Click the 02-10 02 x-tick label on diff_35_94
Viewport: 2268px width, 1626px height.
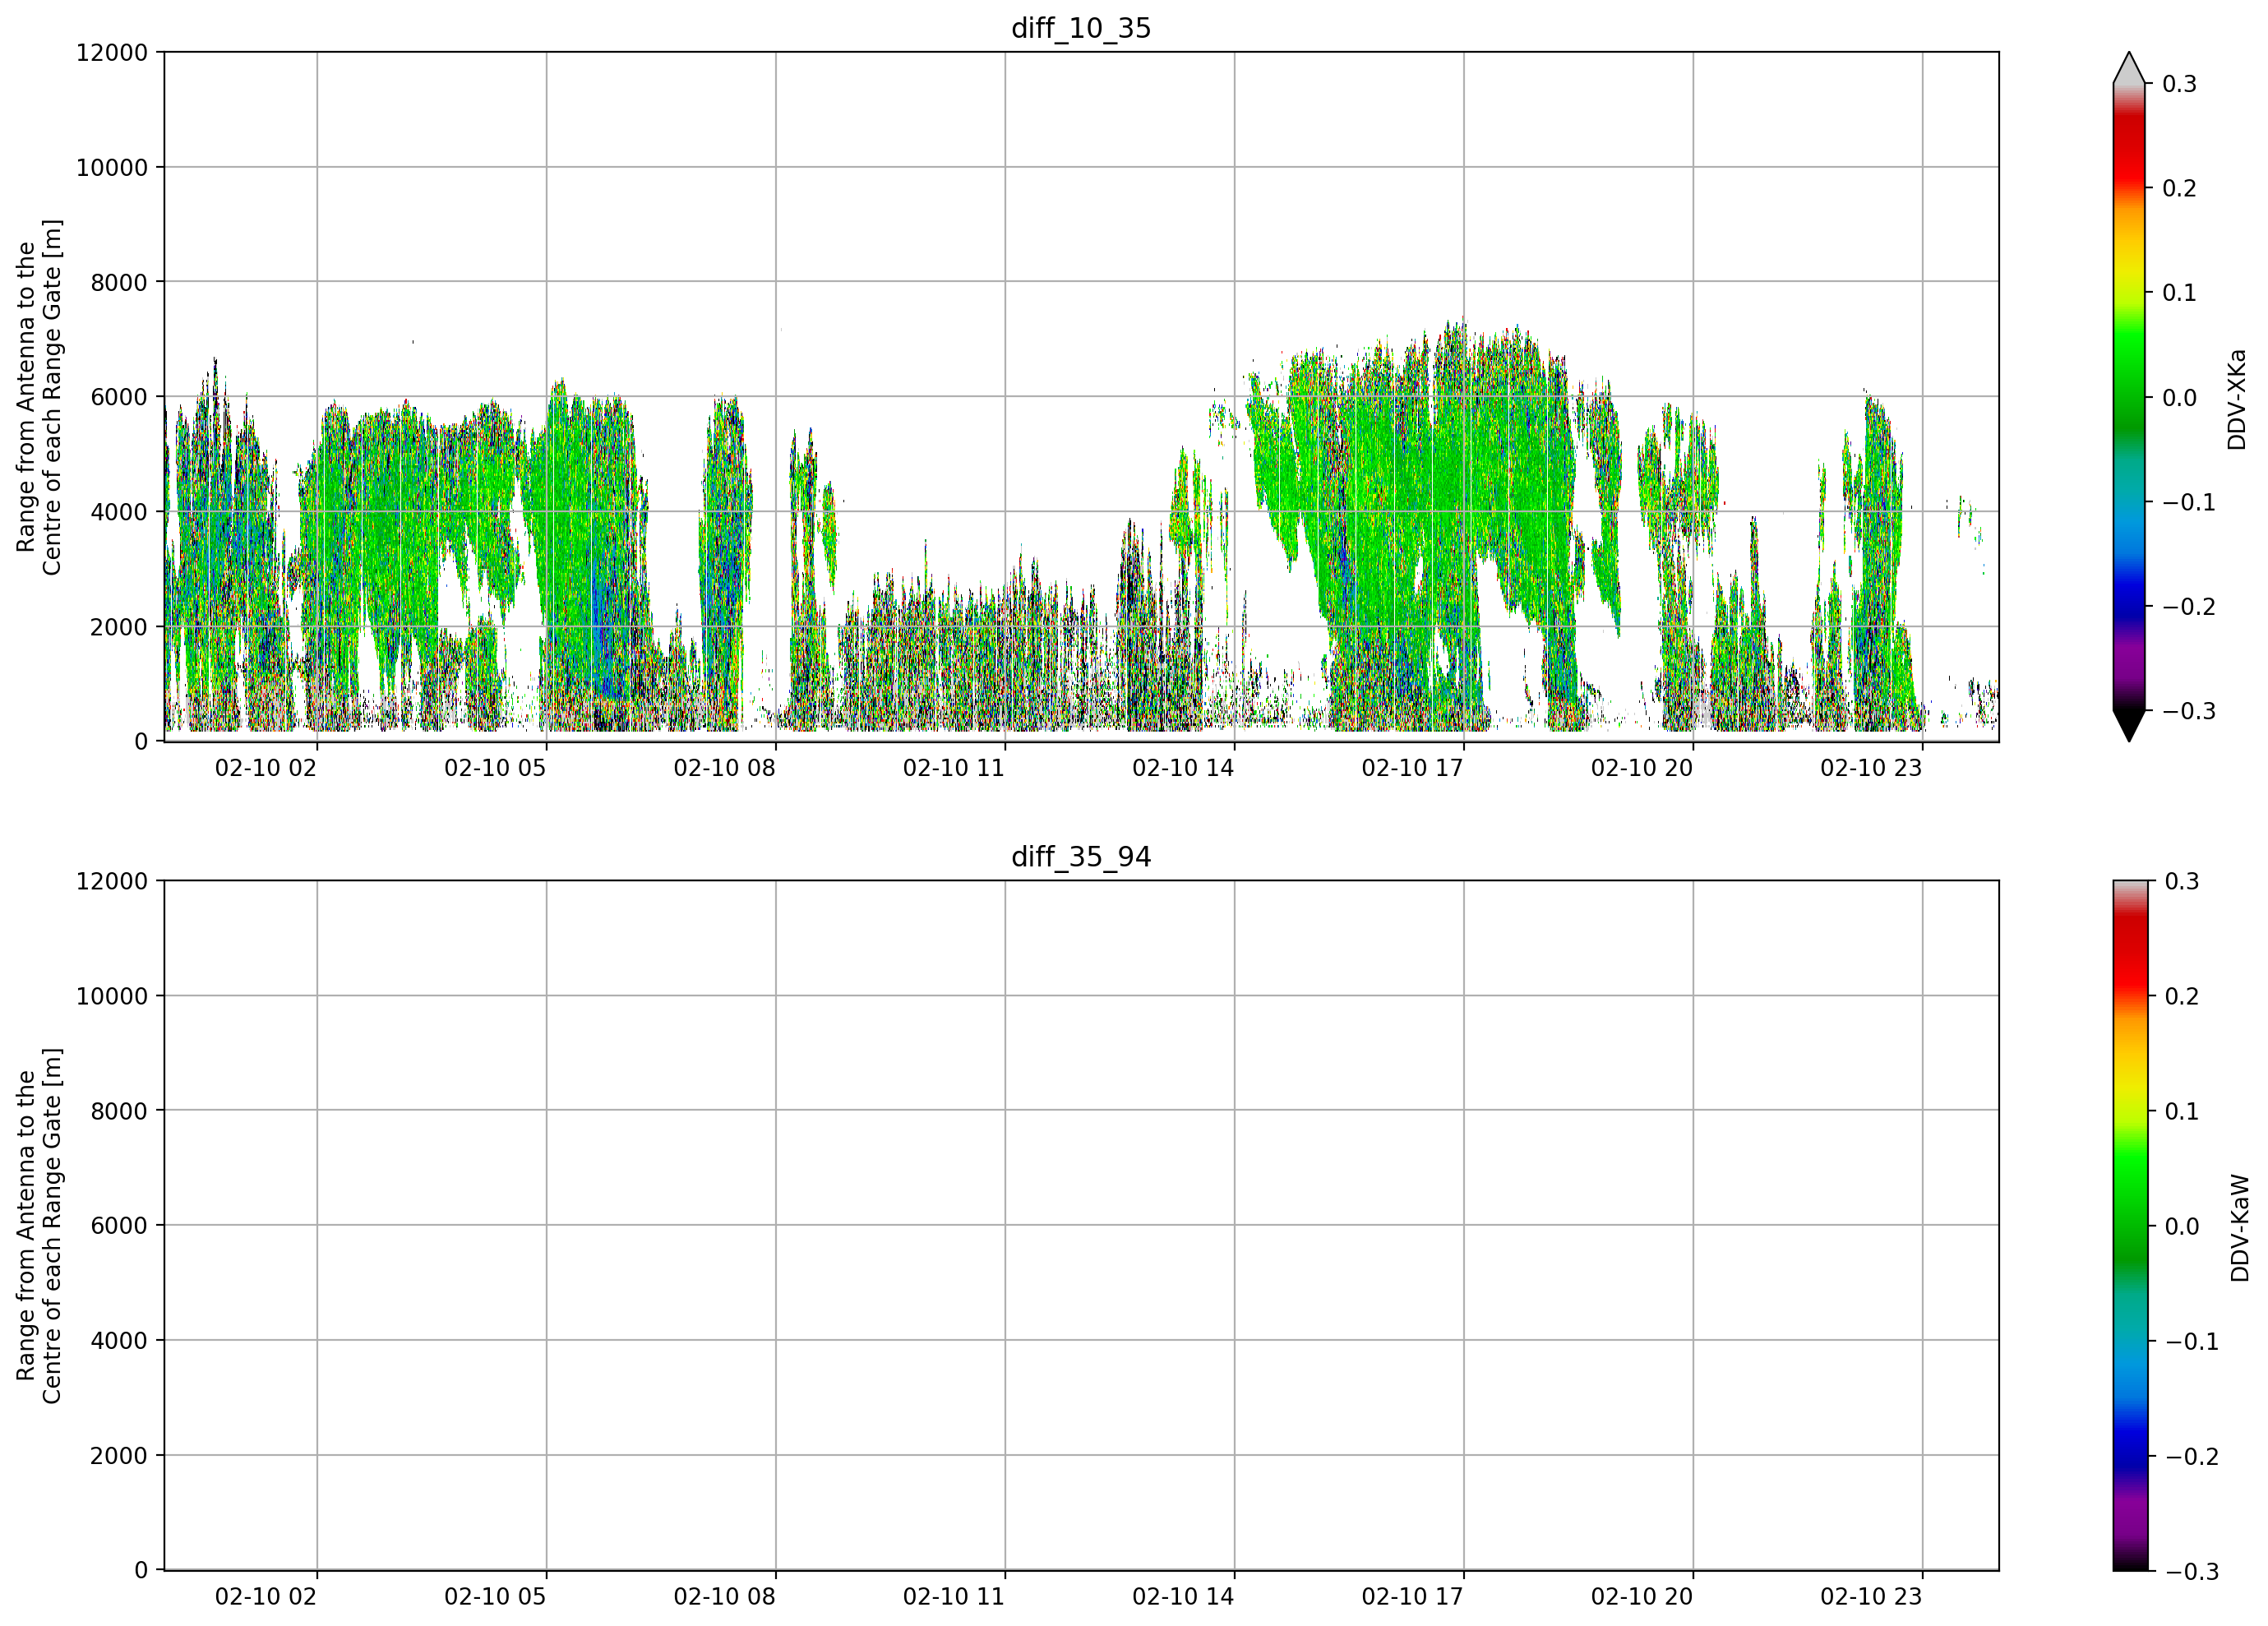tap(266, 1597)
